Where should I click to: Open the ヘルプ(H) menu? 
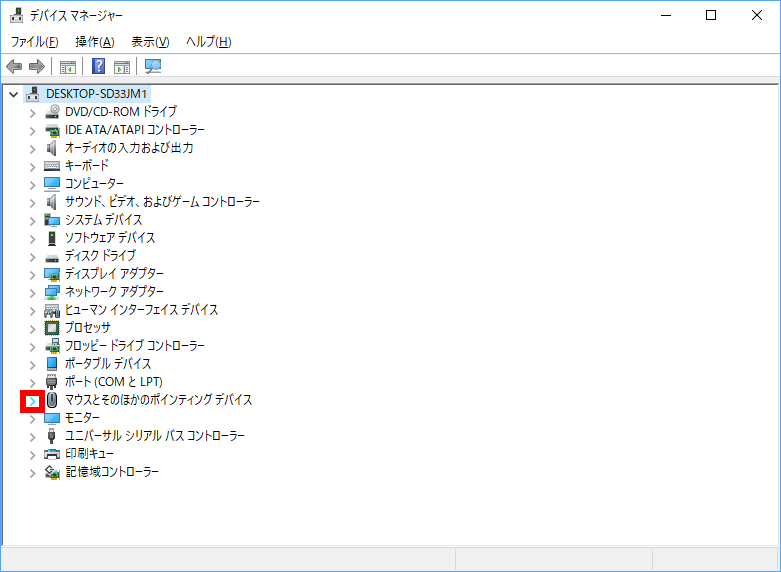tap(209, 42)
